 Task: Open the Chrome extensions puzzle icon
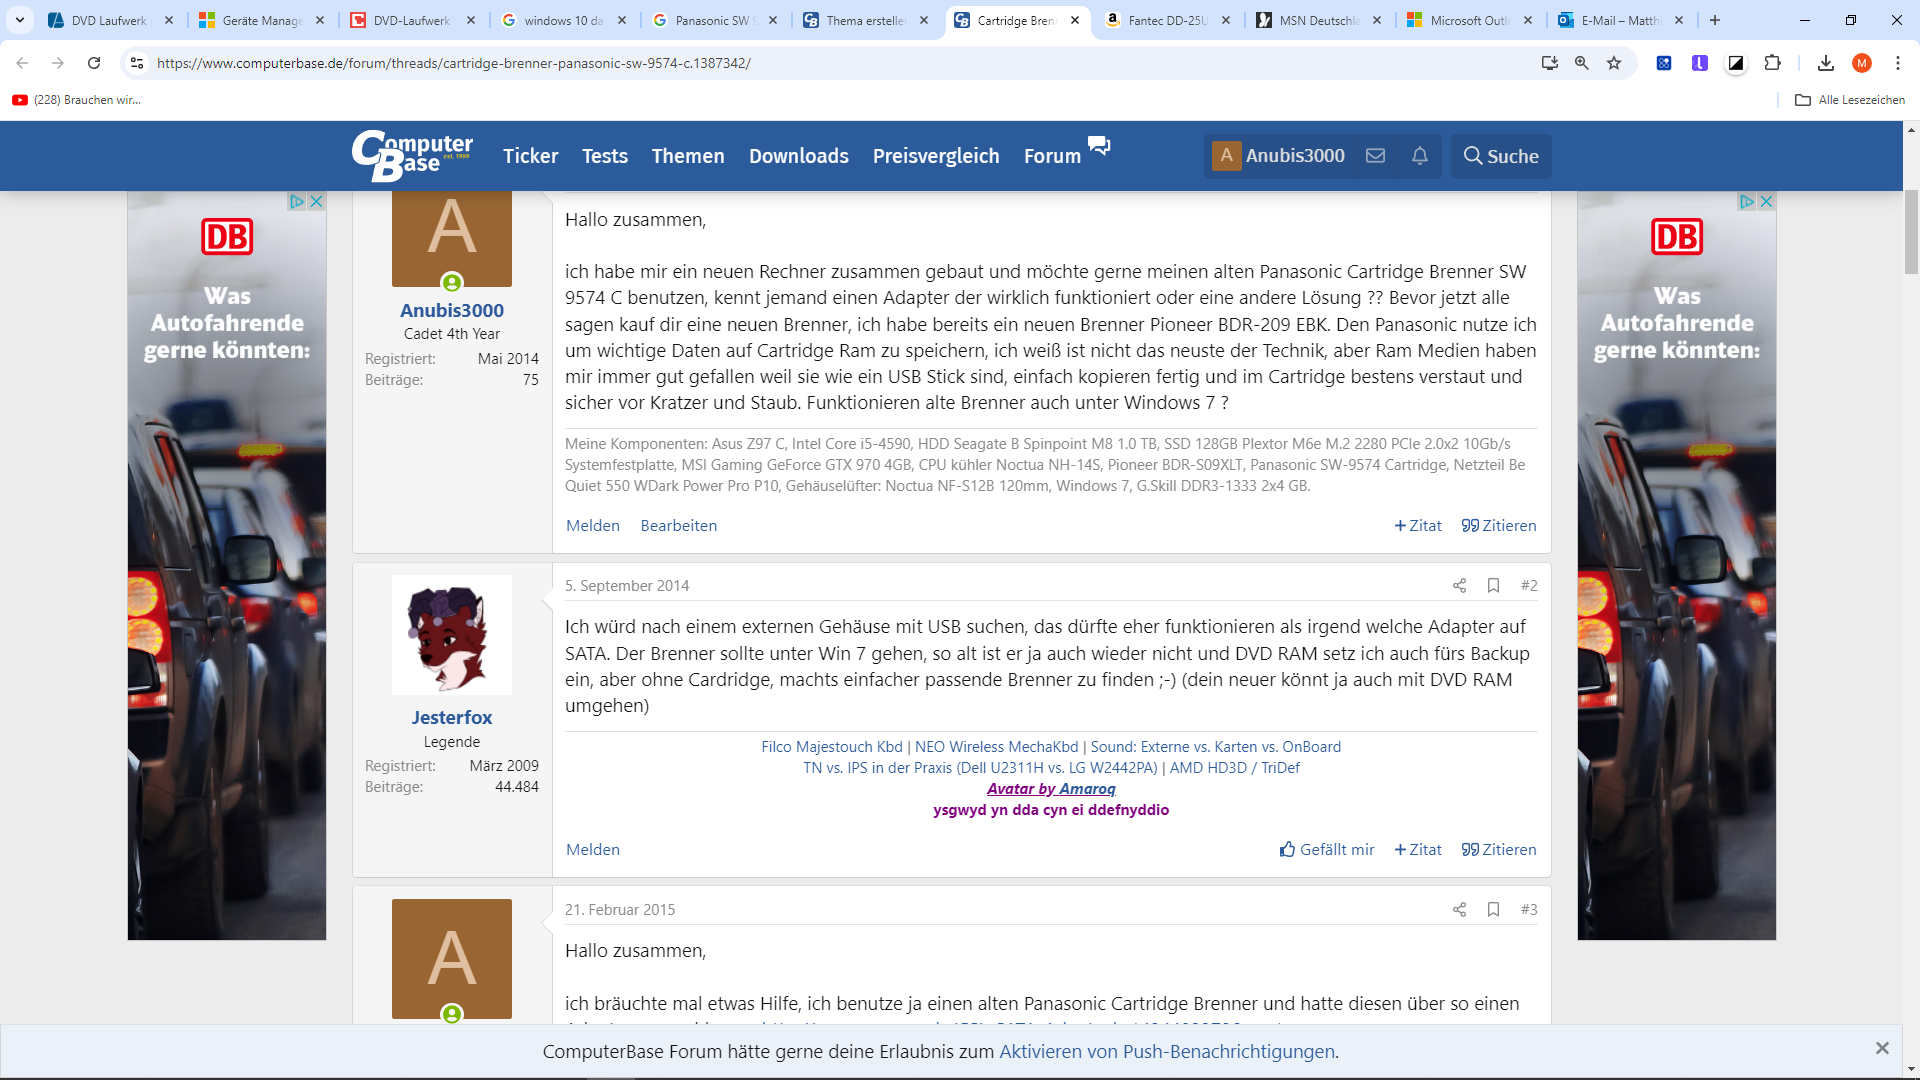click(1772, 63)
